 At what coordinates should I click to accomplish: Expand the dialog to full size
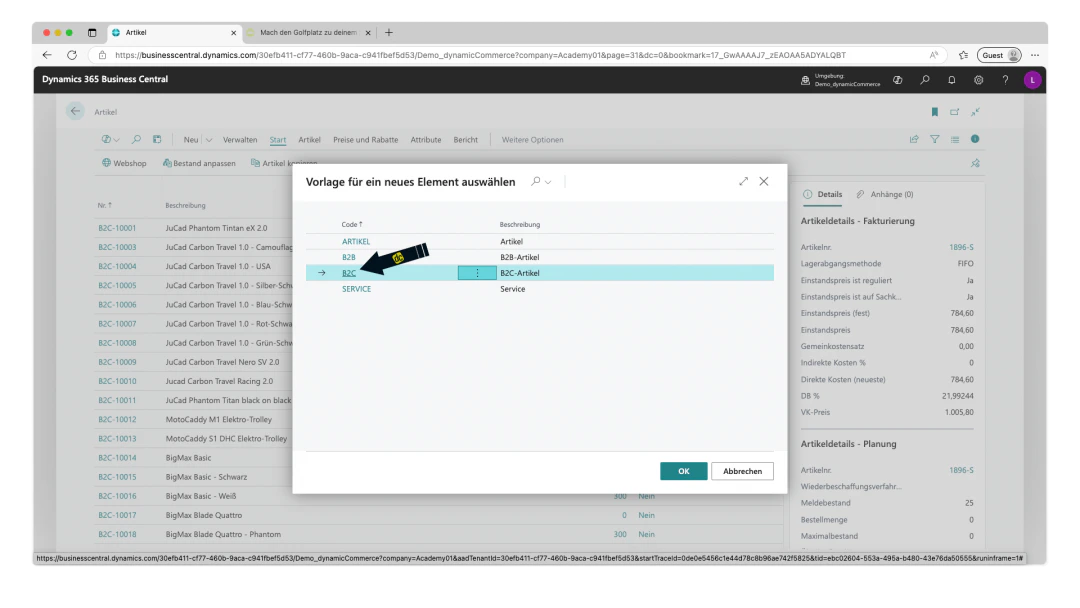(x=743, y=181)
